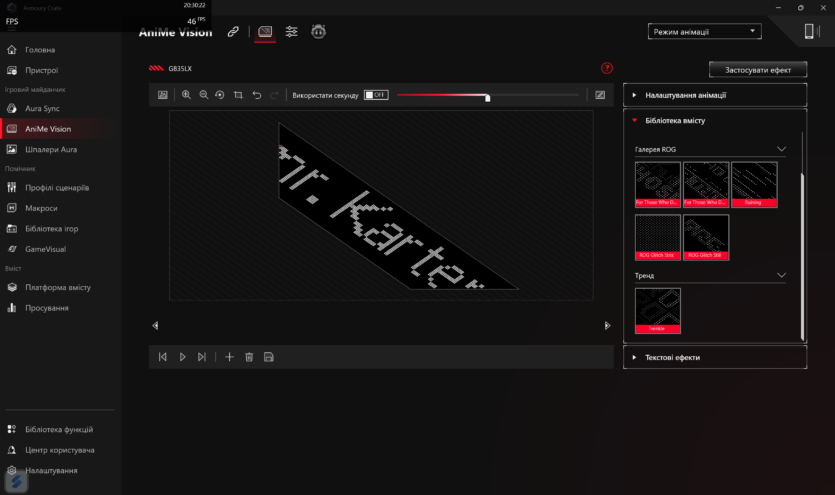Click the phone device icon at top right

809,31
